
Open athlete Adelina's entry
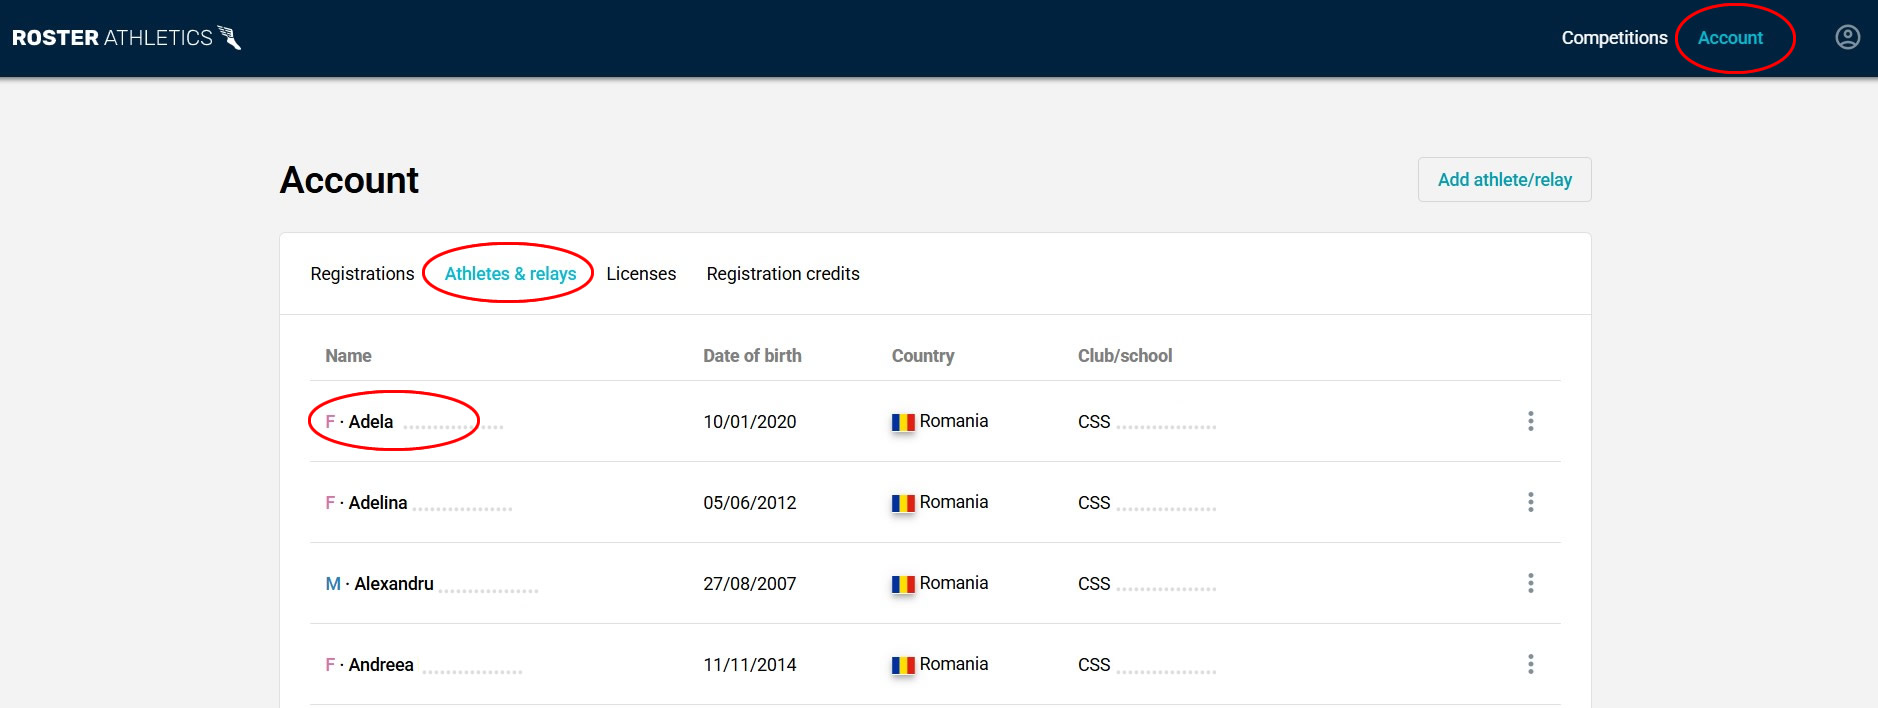(x=377, y=503)
